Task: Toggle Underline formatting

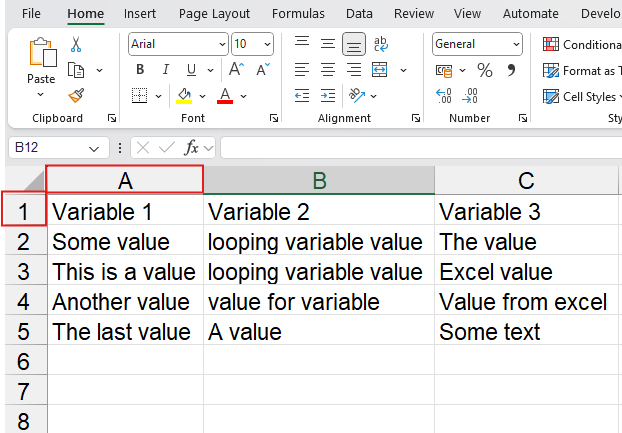Action: [191, 70]
